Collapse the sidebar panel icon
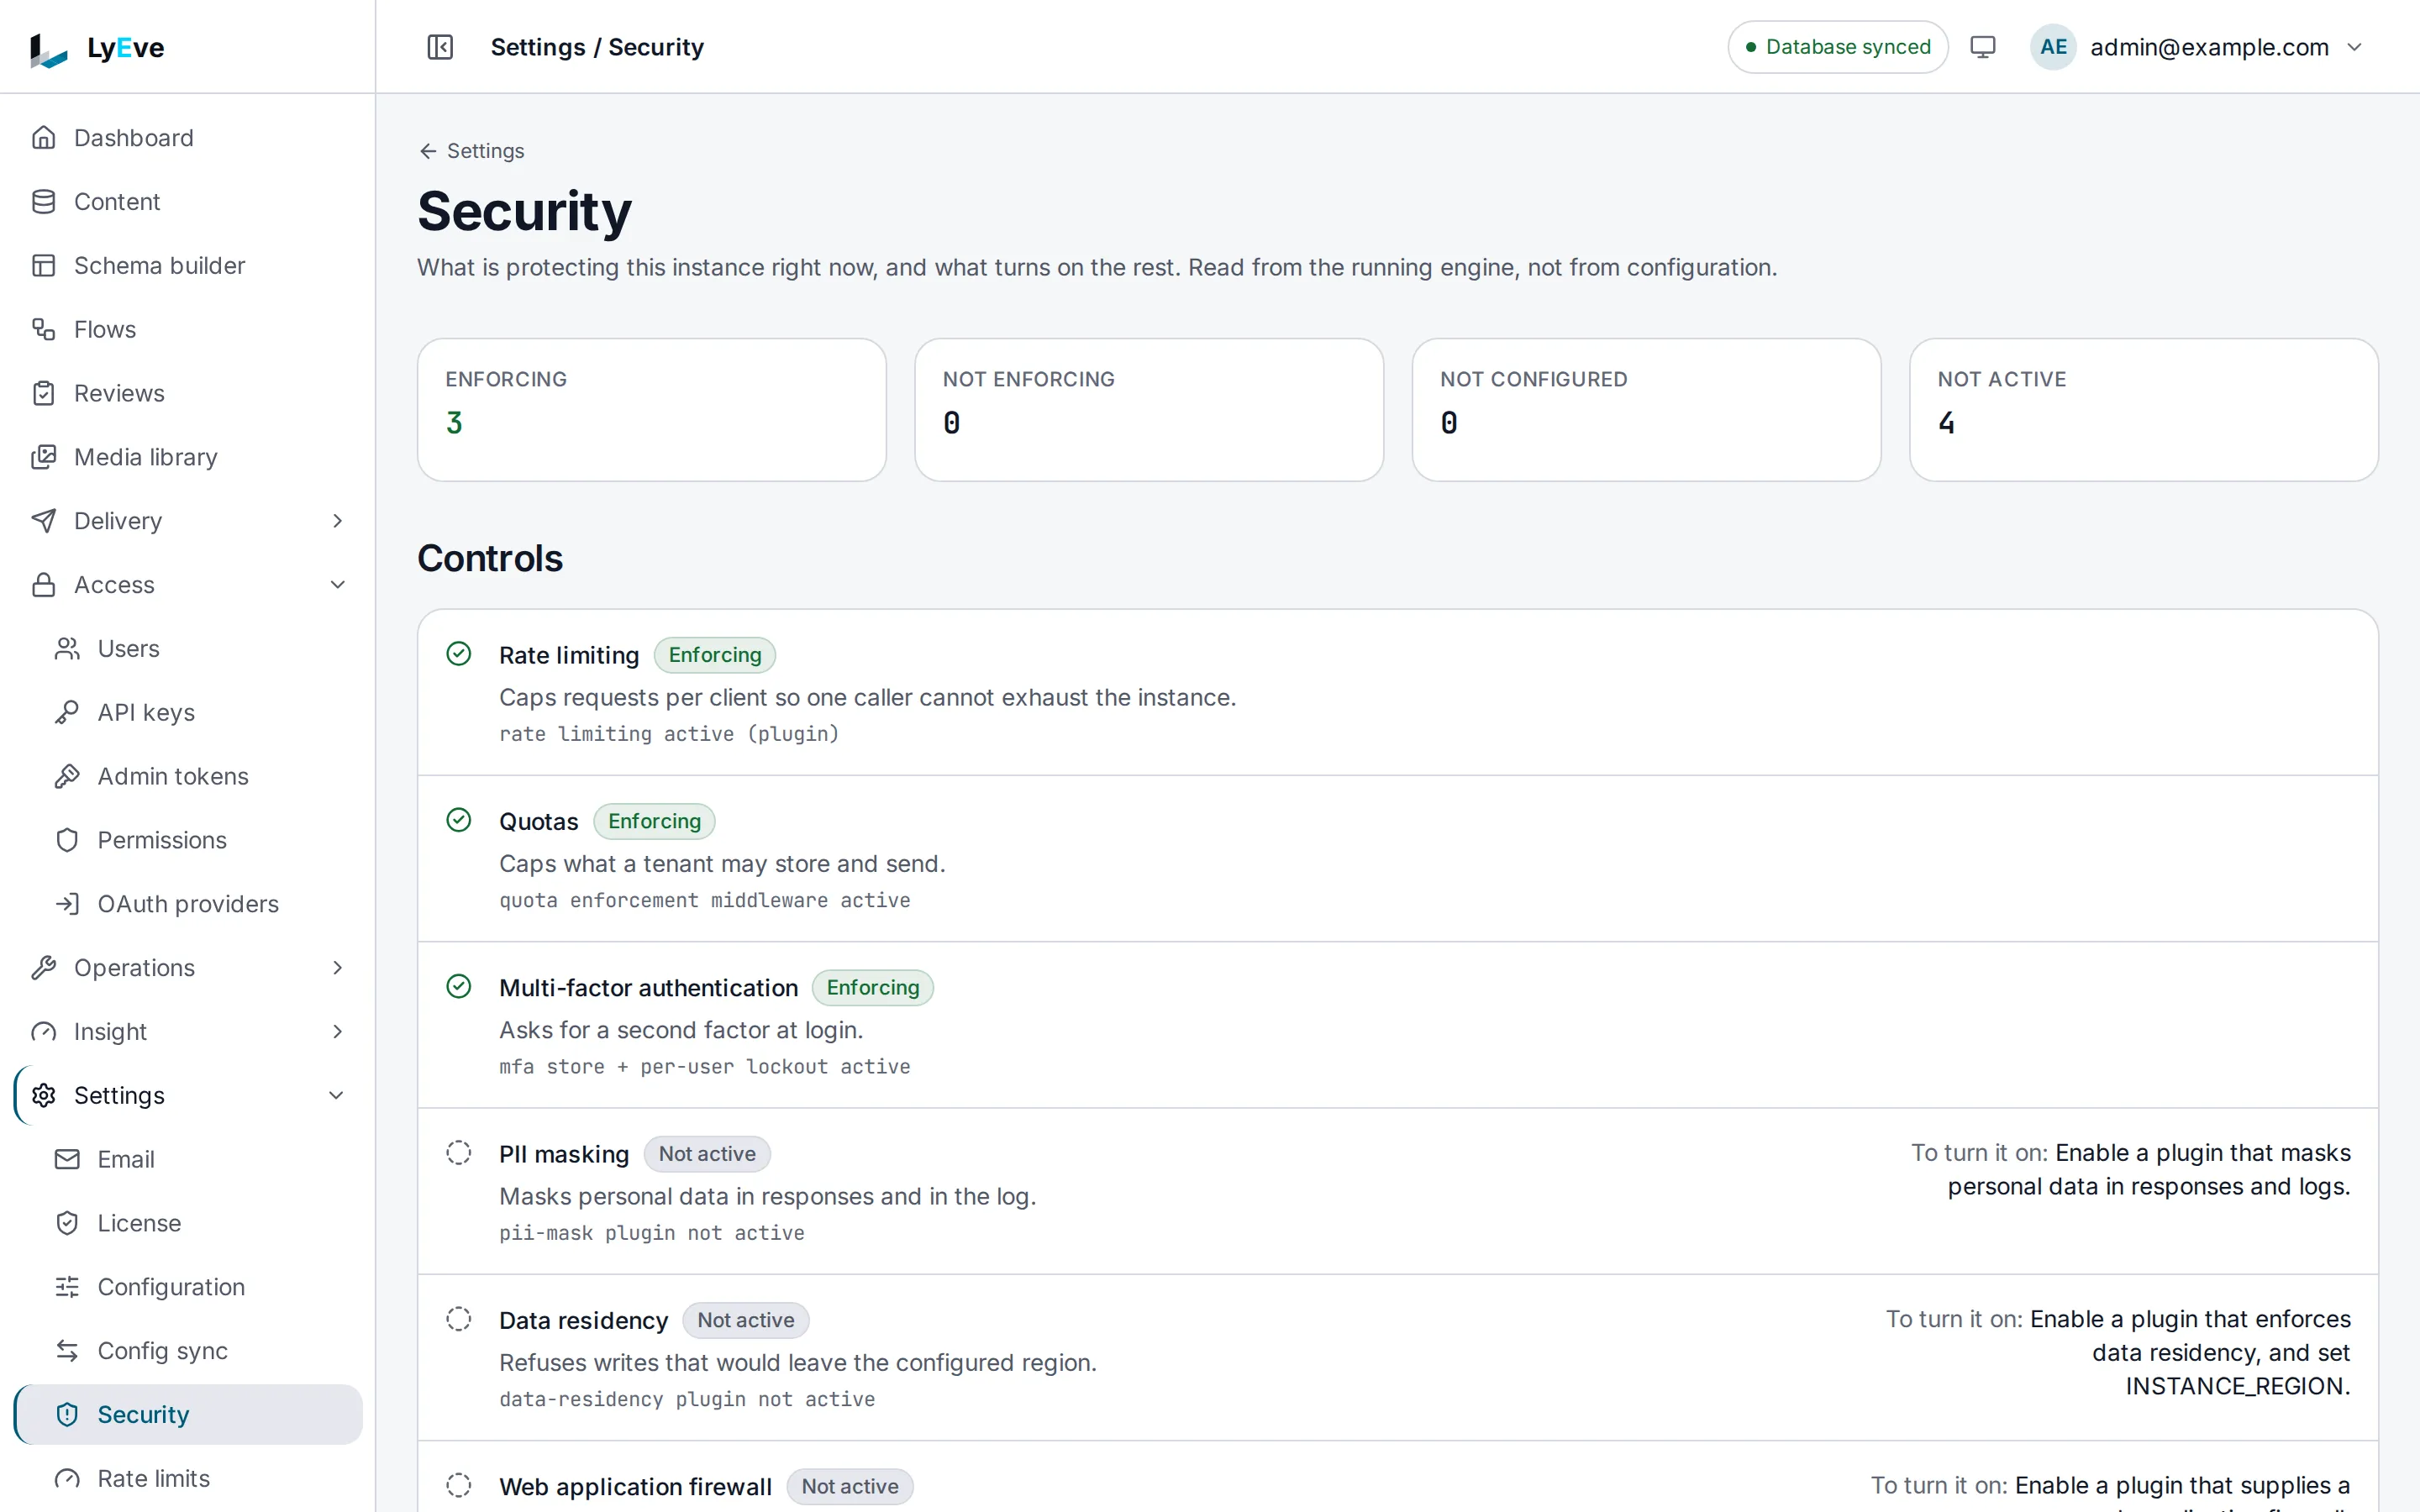The width and height of the screenshot is (2420, 1512). pyautogui.click(x=440, y=47)
